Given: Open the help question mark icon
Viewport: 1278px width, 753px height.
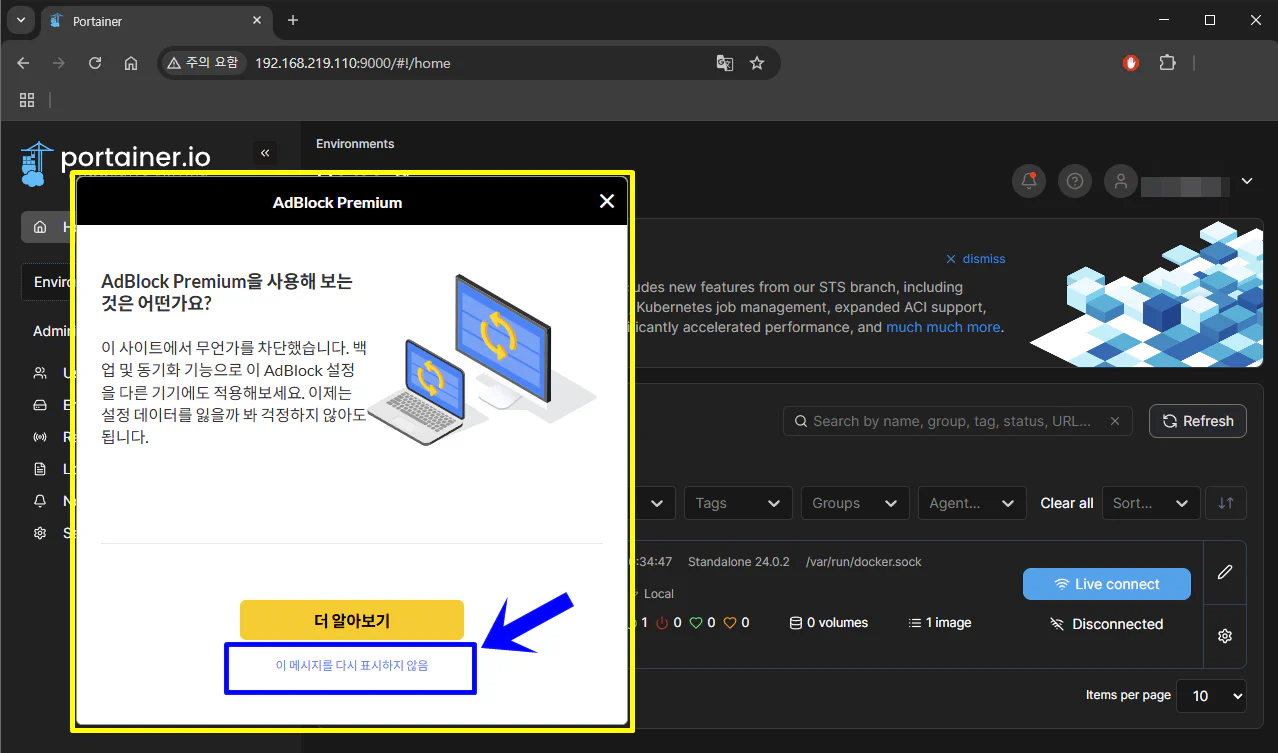Looking at the screenshot, I should (x=1075, y=181).
